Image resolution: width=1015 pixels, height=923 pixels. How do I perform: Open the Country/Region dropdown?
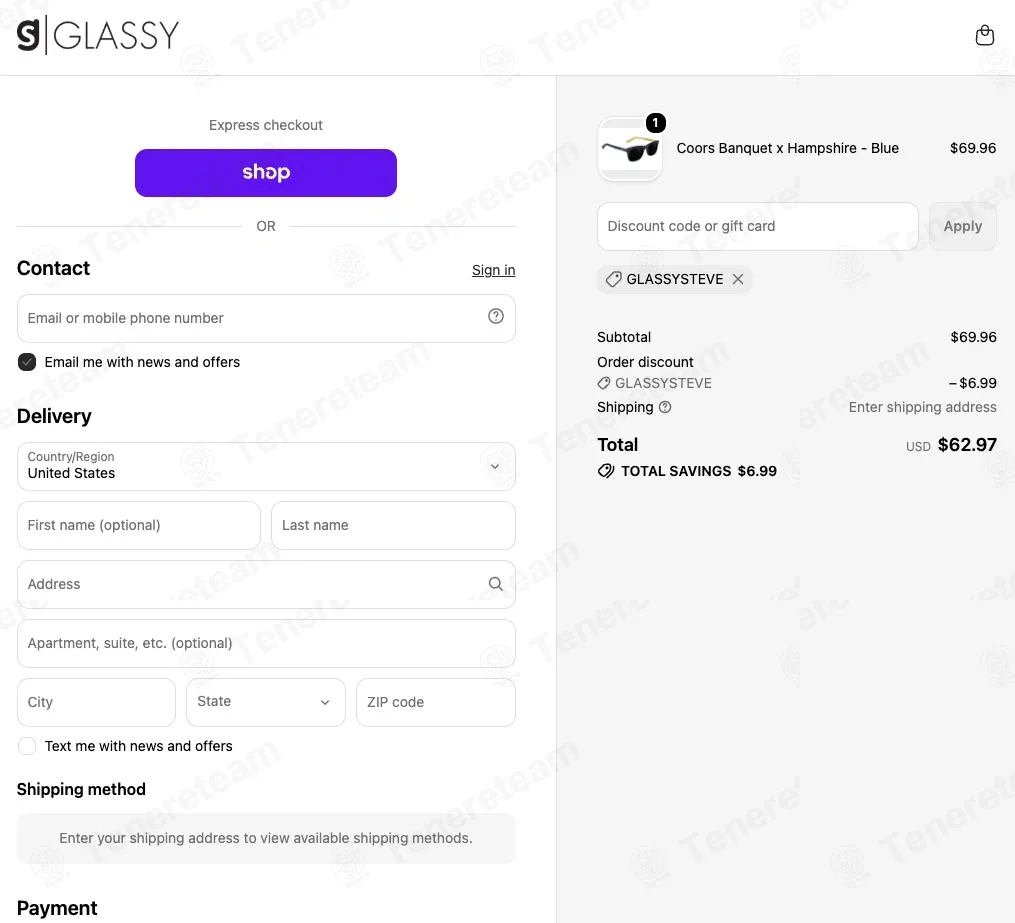[266, 466]
